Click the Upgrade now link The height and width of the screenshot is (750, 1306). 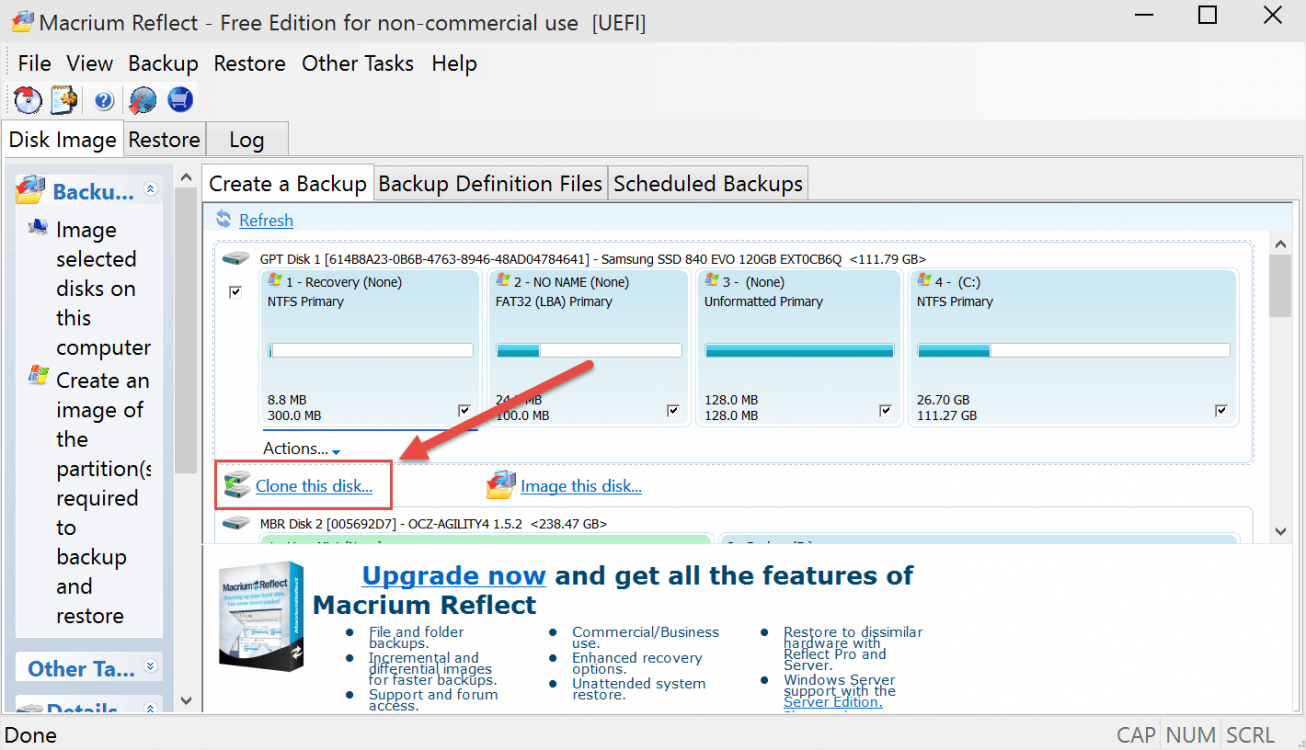click(453, 575)
